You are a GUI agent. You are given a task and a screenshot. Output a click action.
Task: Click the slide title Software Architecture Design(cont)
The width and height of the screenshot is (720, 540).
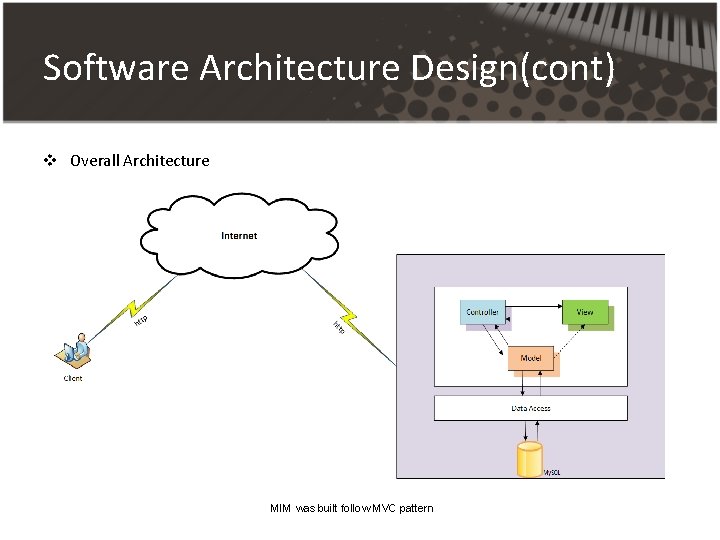pyautogui.click(x=328, y=68)
